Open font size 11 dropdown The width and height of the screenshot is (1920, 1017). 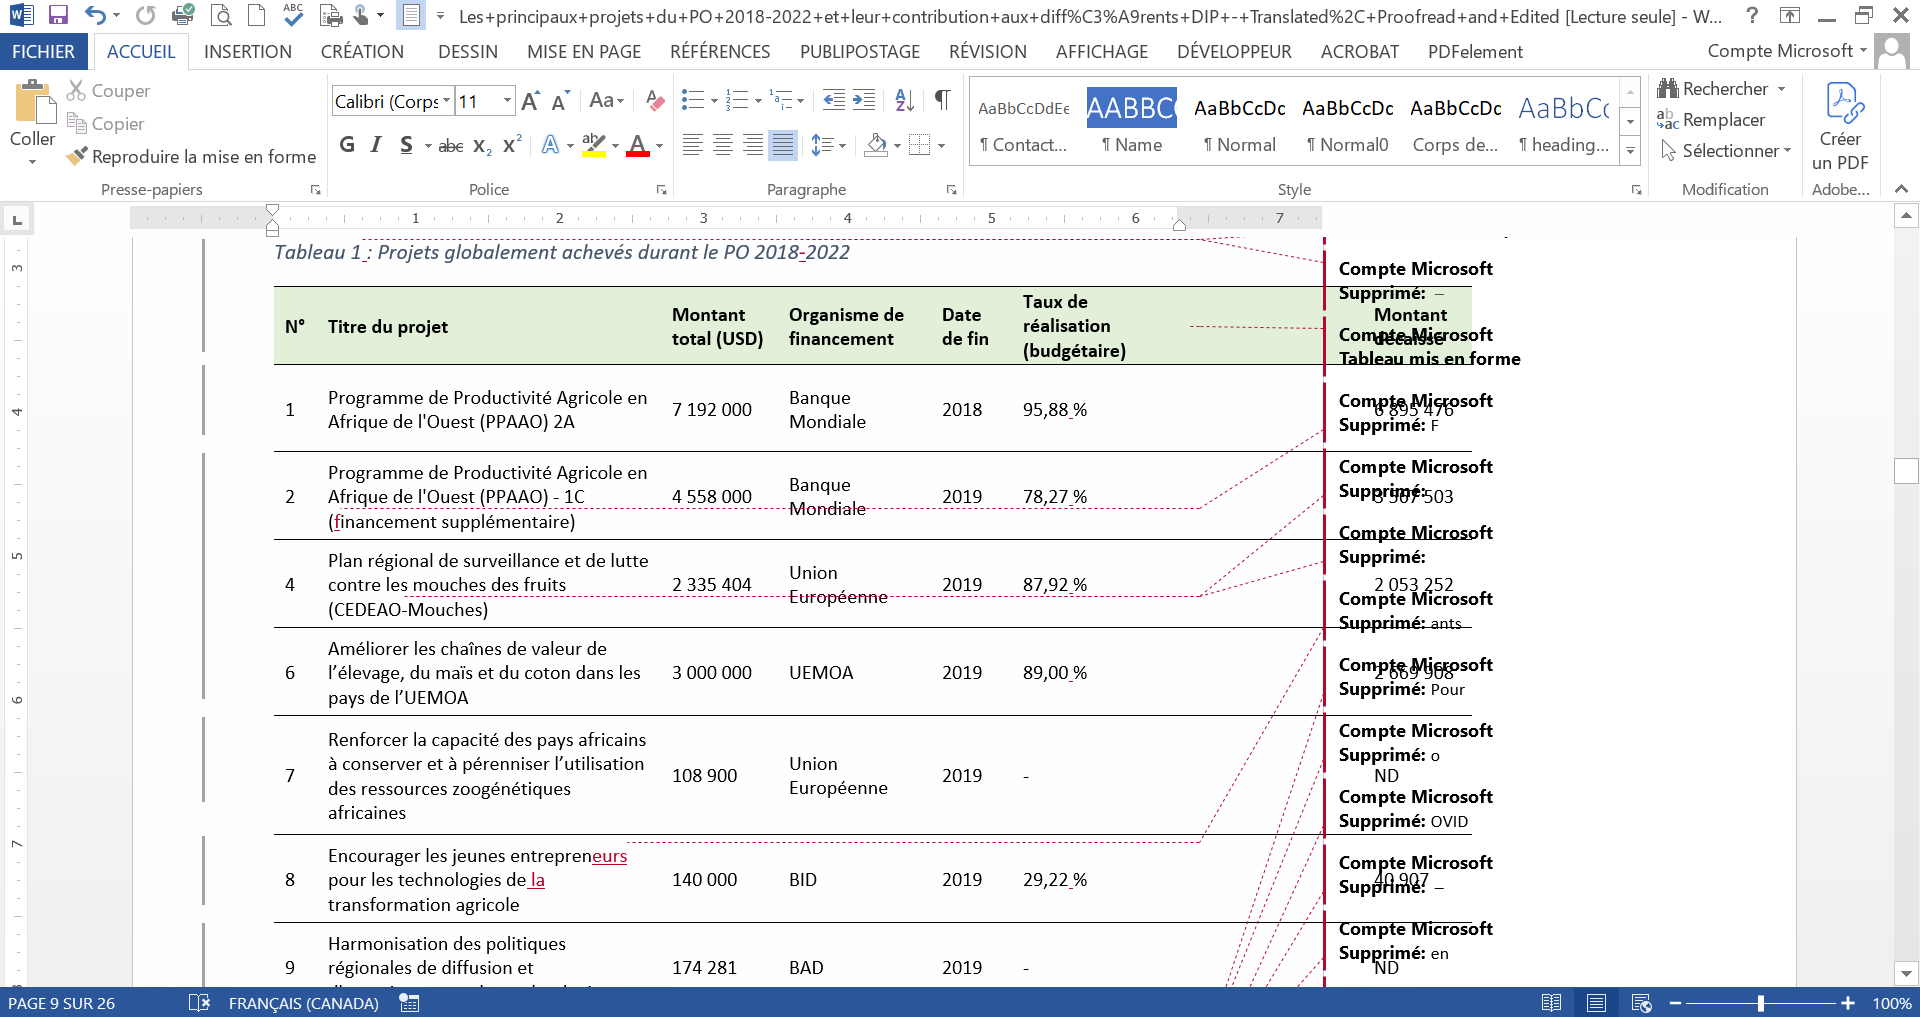click(x=507, y=101)
